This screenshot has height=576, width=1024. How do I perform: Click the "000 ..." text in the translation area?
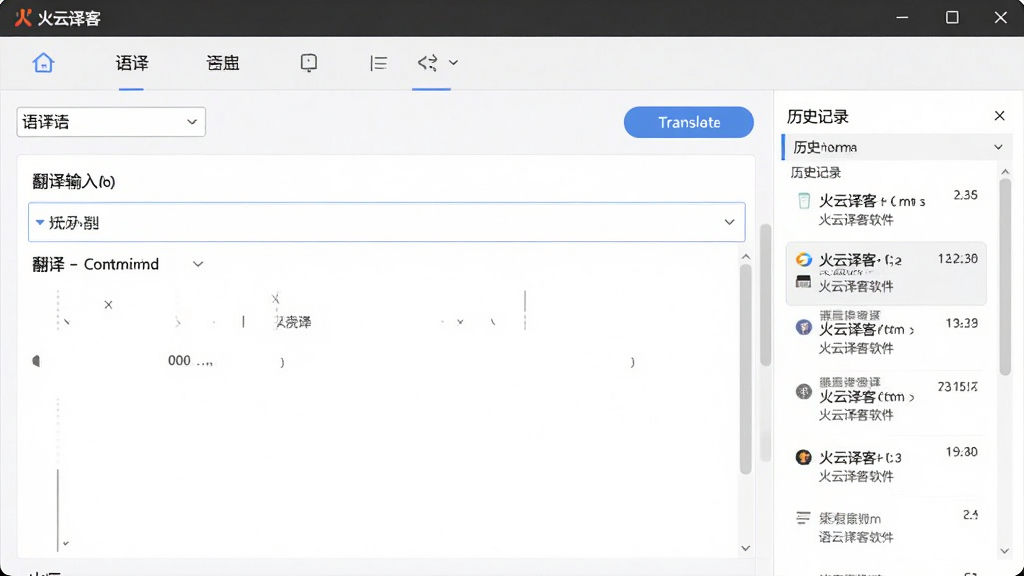tap(190, 360)
